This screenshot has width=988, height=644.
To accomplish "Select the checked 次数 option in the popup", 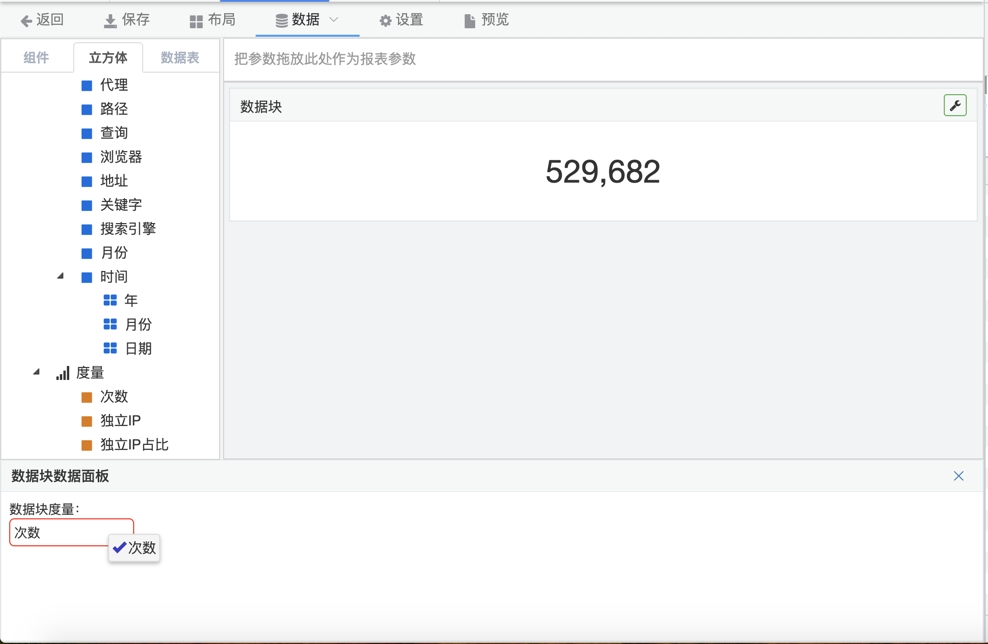I will tap(135, 548).
